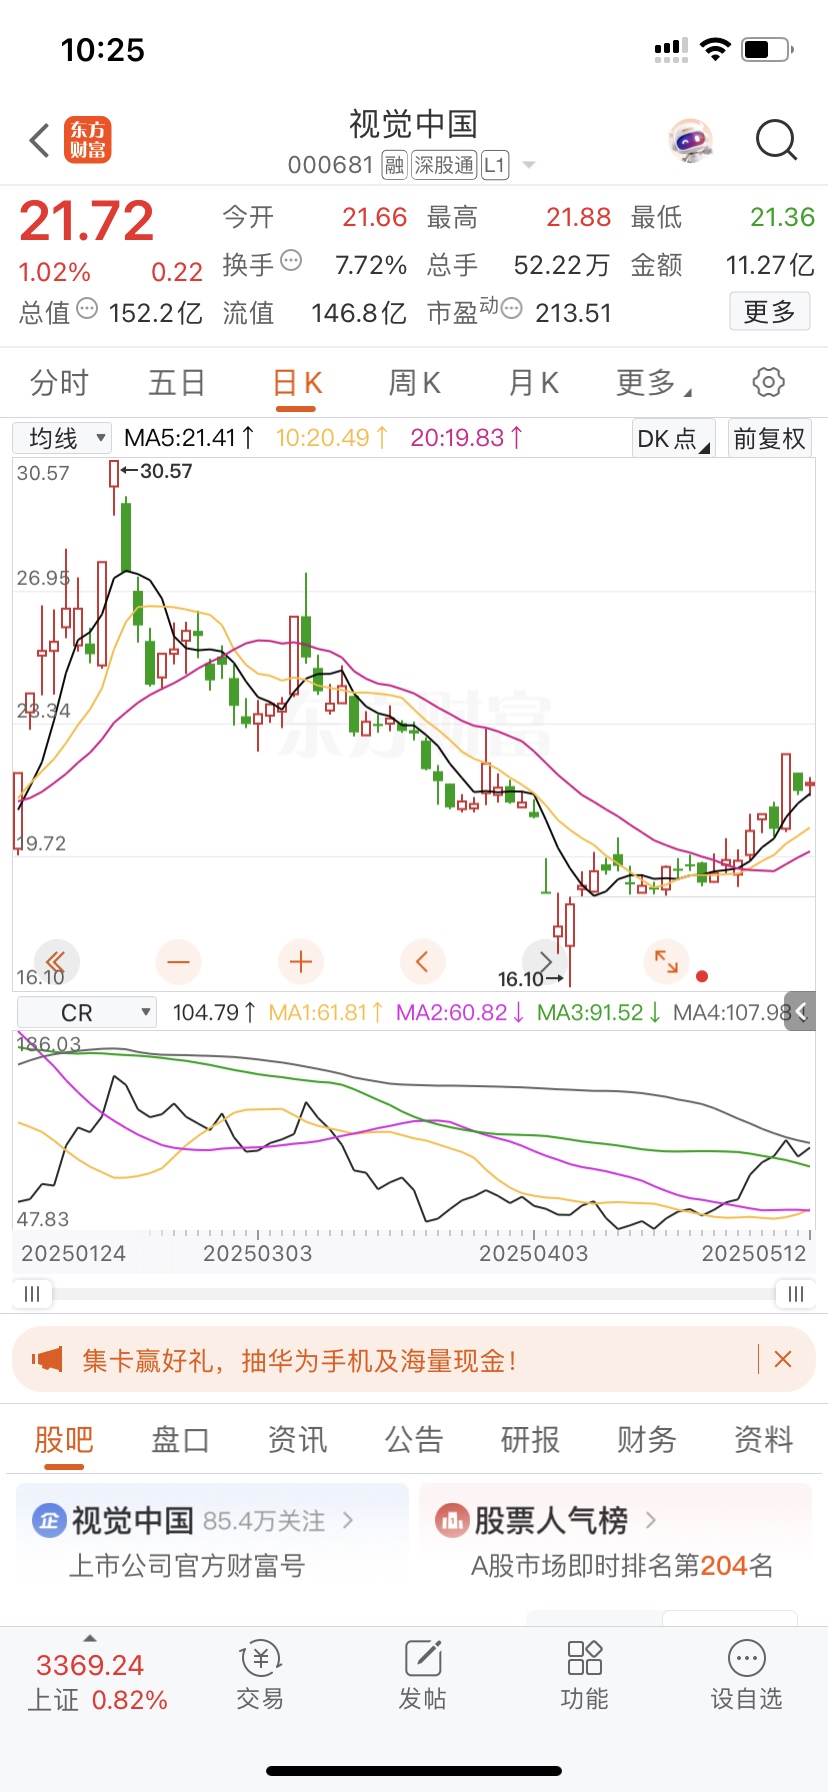The height and width of the screenshot is (1792, 828).
Task: Switch to 盘口 tab
Action: [180, 1440]
